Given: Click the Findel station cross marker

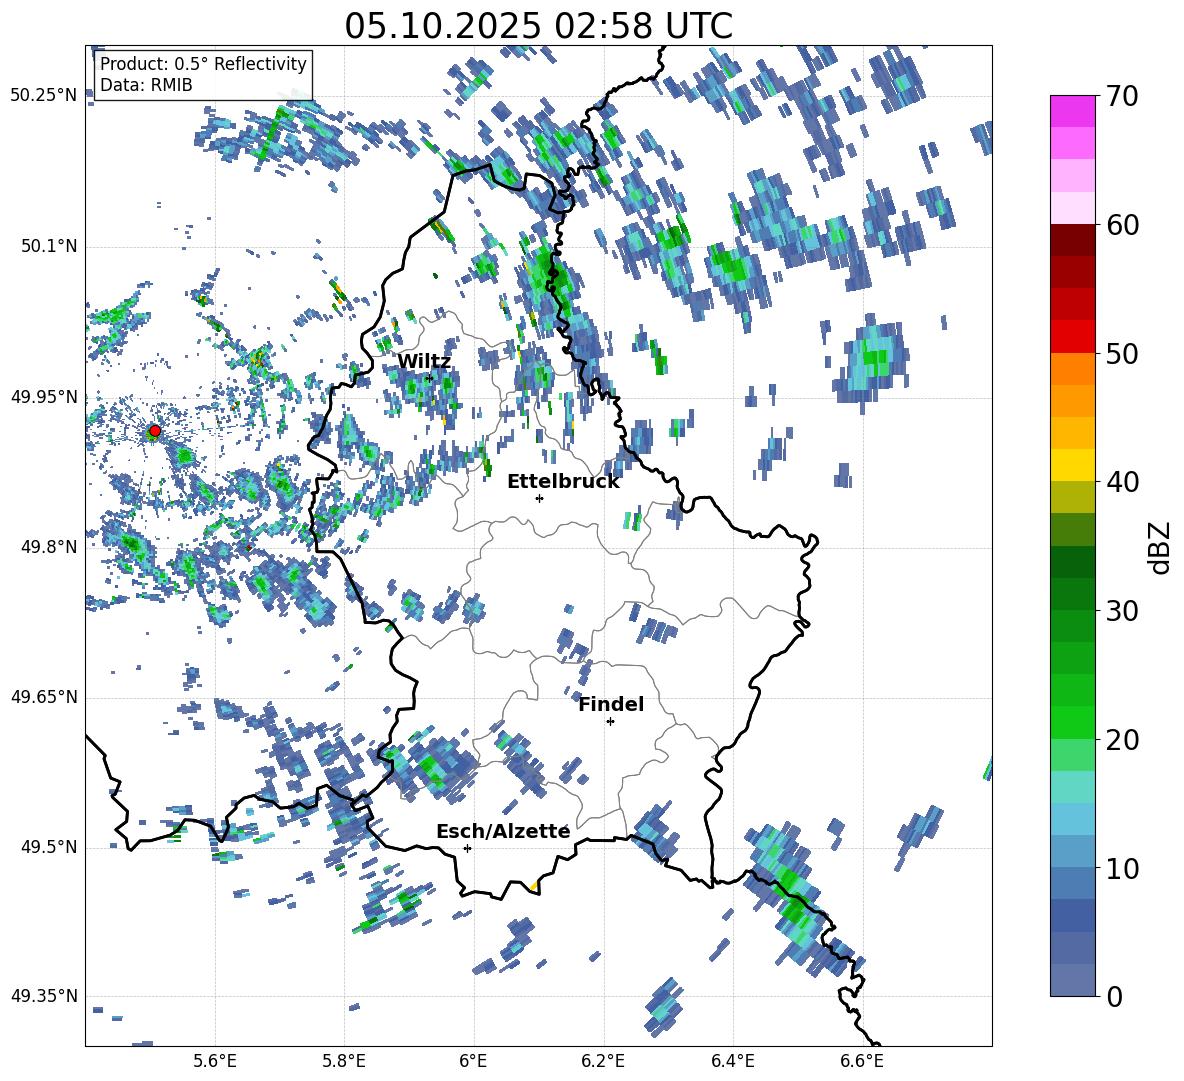Looking at the screenshot, I should pos(610,722).
